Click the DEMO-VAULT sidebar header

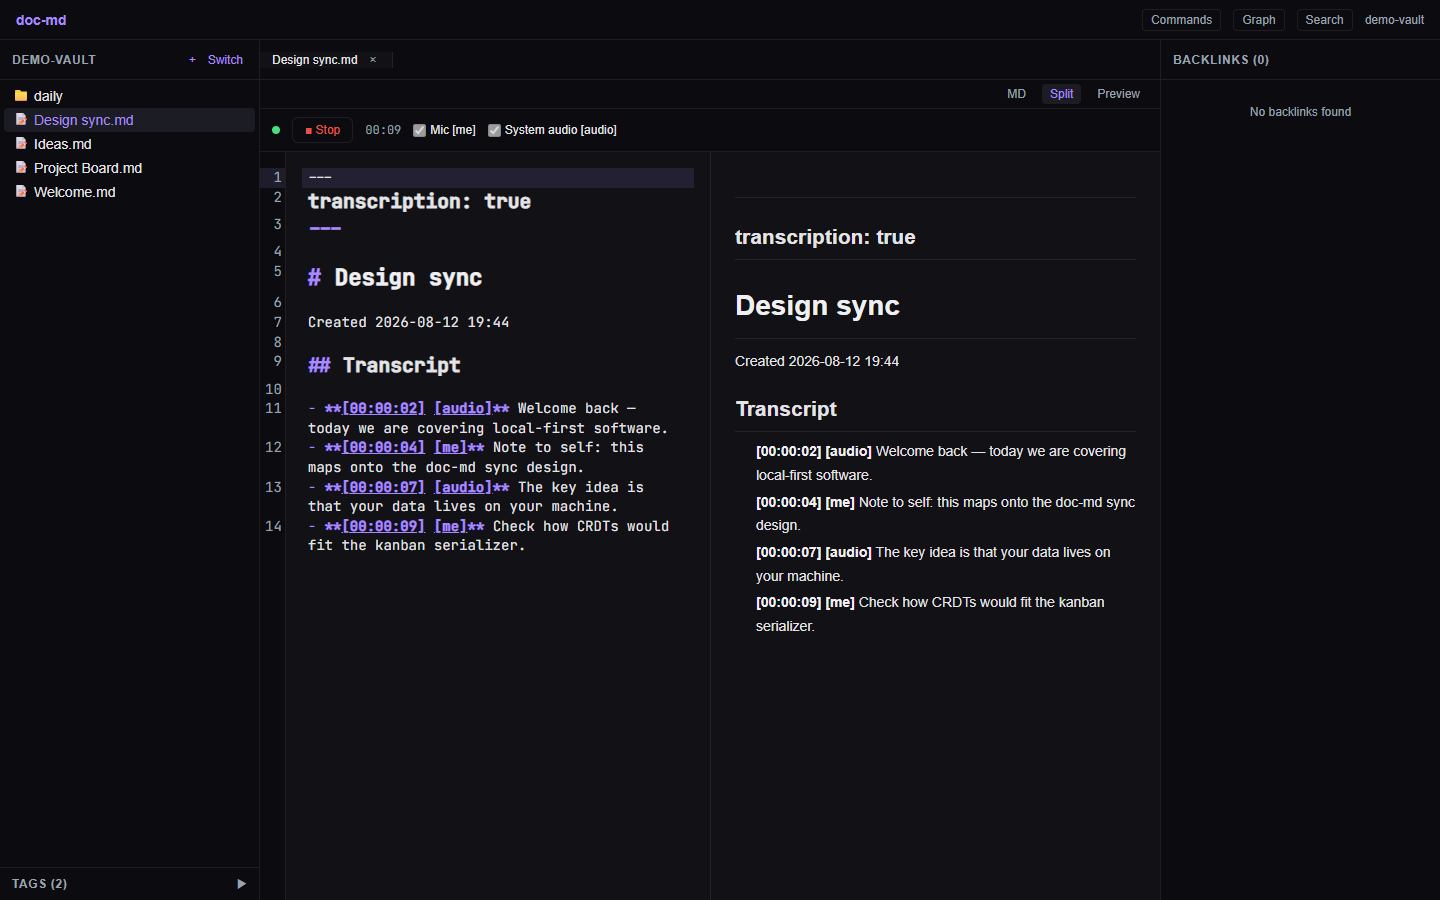[x=54, y=60]
